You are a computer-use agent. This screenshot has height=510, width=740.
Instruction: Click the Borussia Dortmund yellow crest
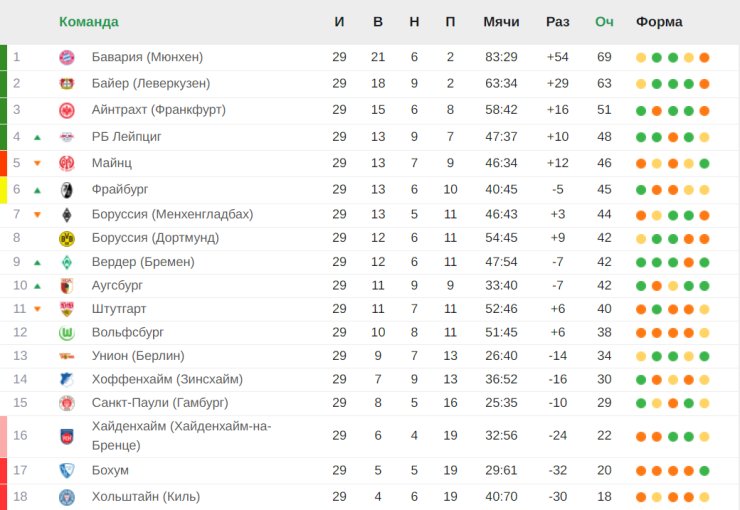[x=67, y=238]
